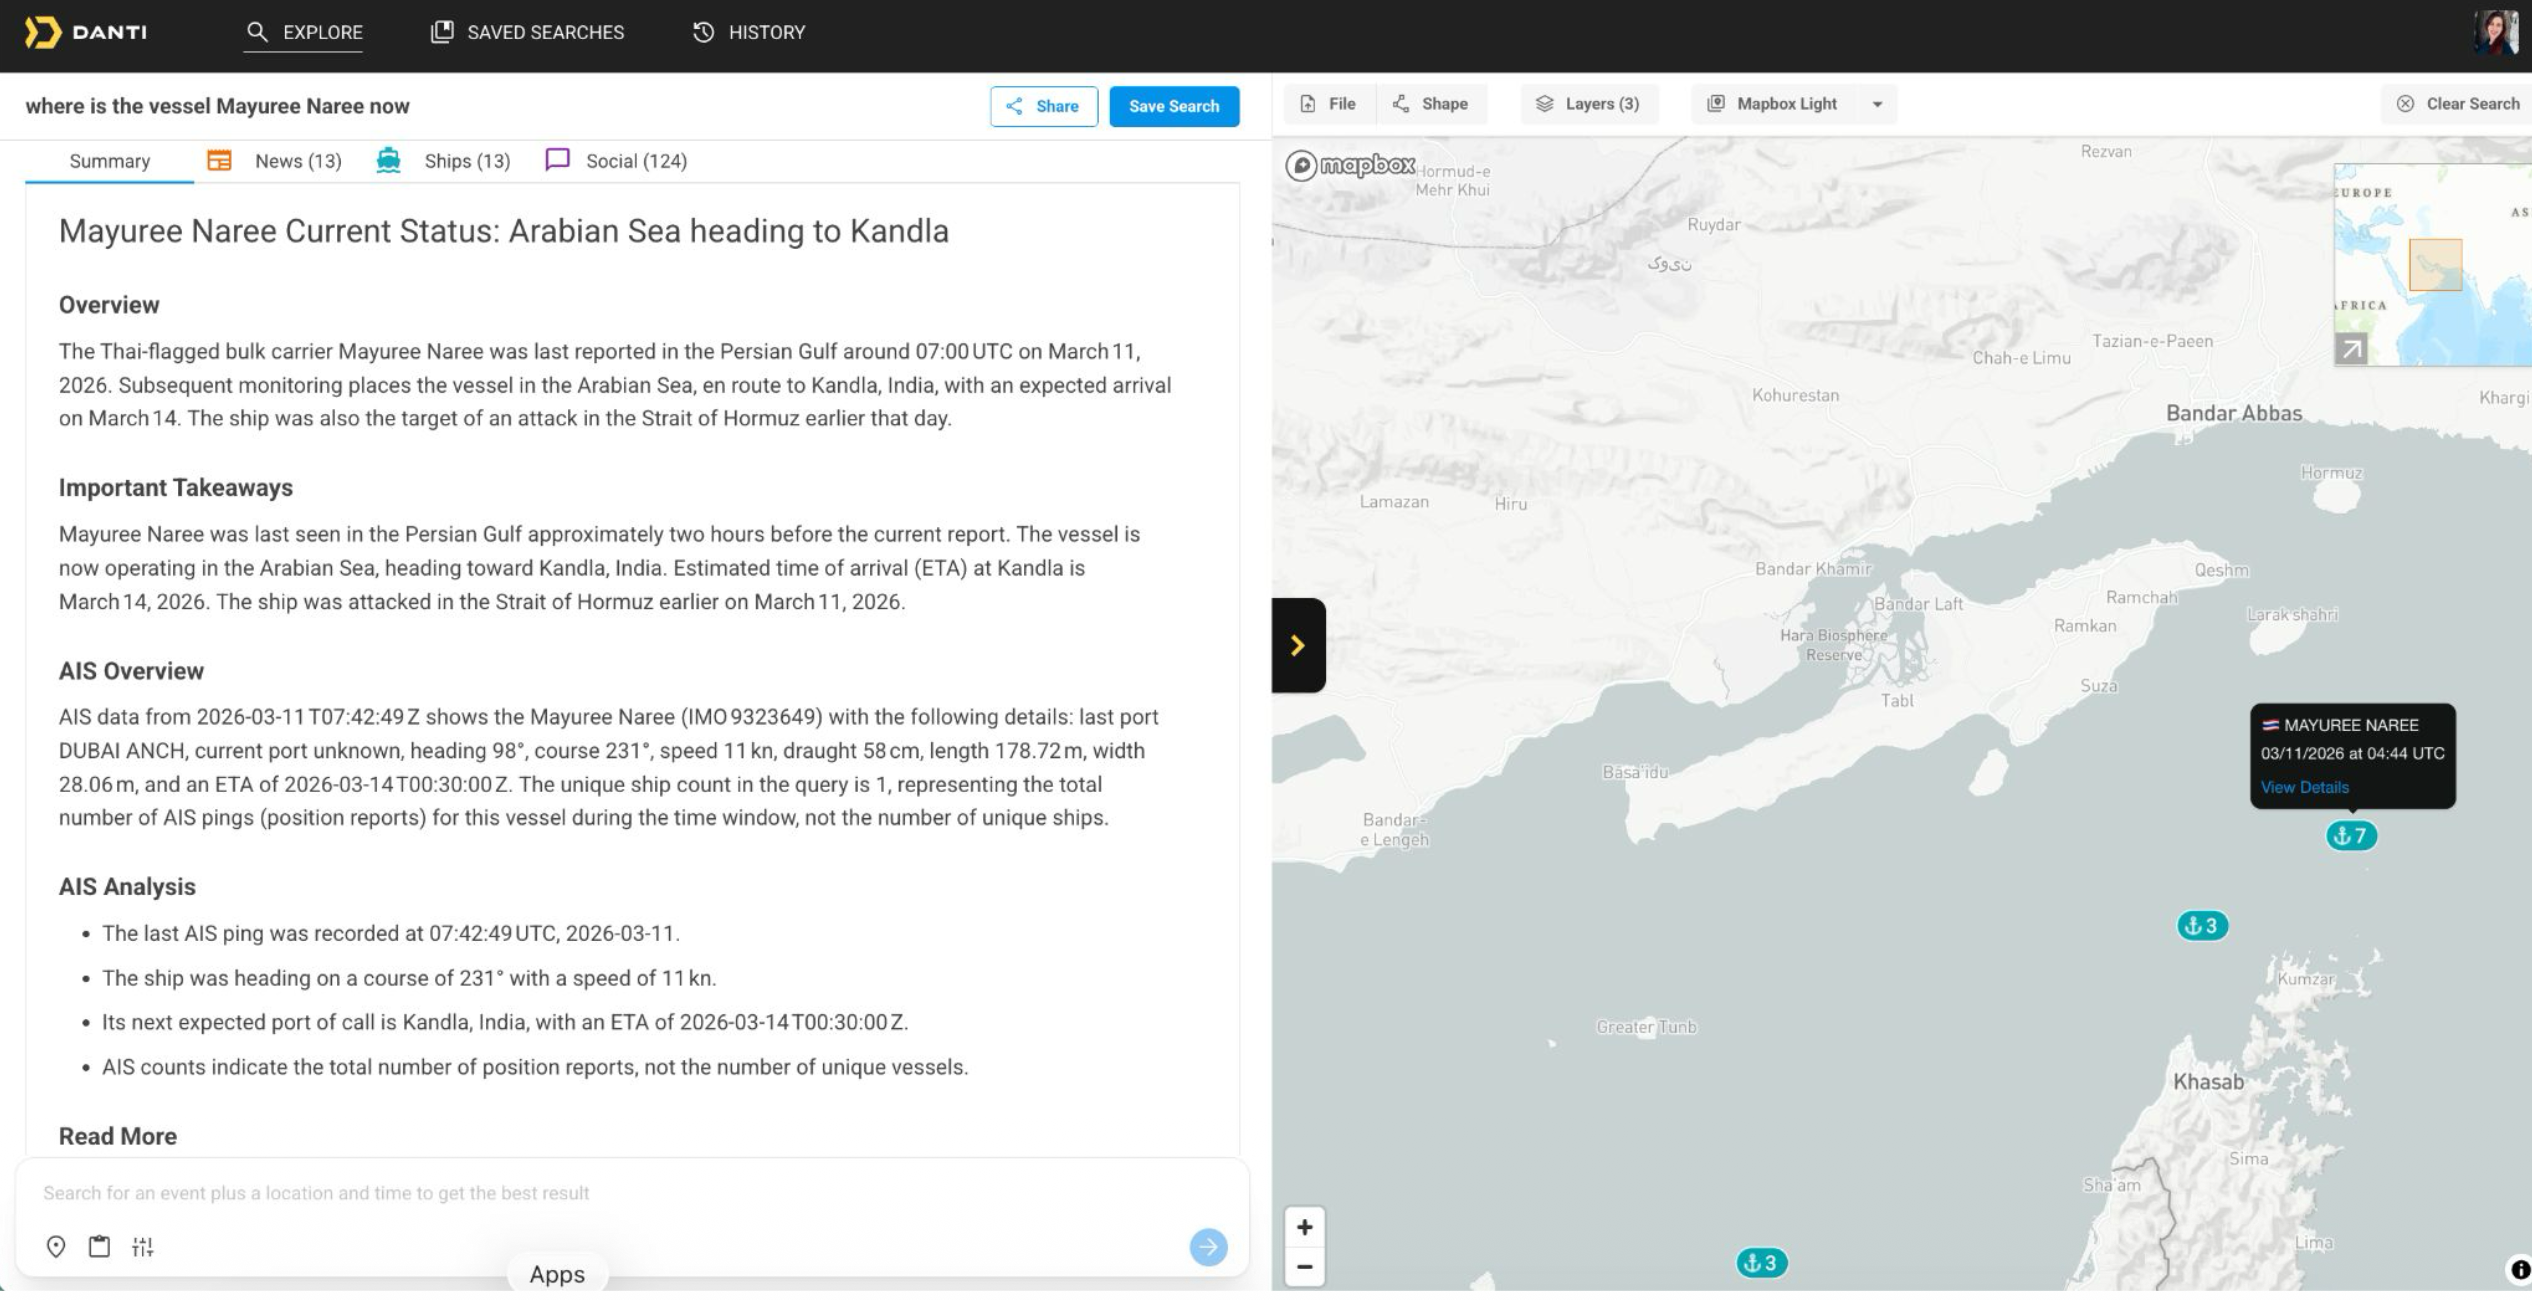Open the Layers (3) menu
Screen dimensions: 2532x1300
coord(1588,104)
